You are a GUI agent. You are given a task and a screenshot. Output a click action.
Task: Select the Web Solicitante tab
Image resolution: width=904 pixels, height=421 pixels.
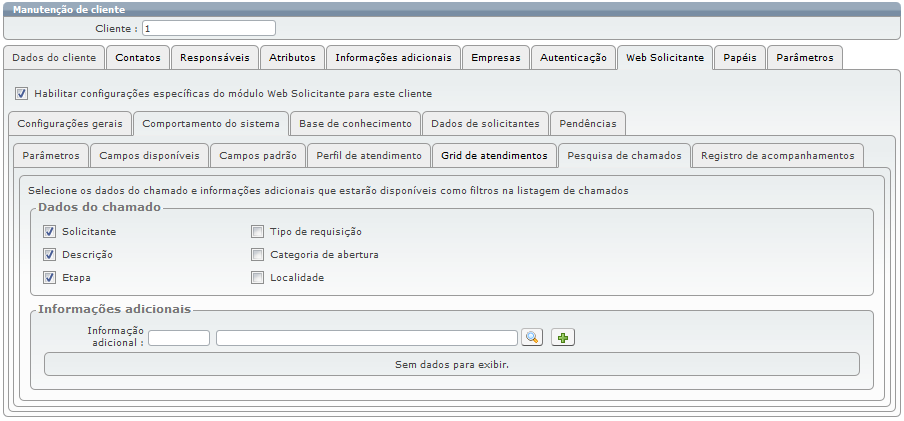pos(665,58)
